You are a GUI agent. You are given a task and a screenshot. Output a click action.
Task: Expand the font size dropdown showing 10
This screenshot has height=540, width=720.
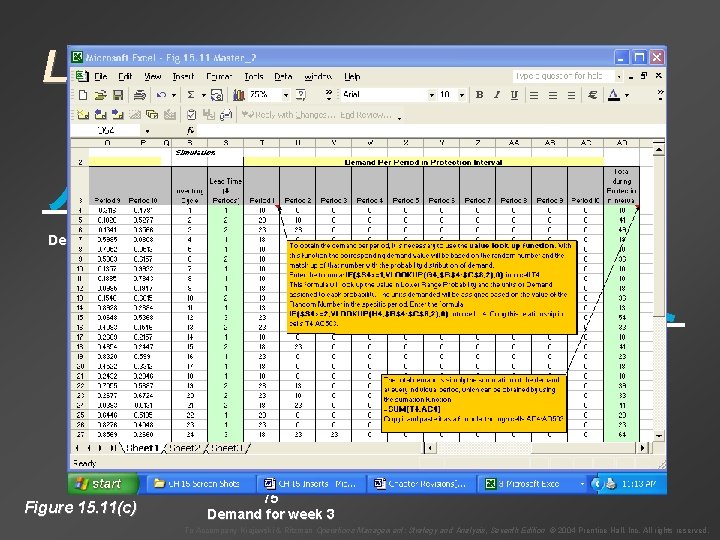(x=461, y=95)
